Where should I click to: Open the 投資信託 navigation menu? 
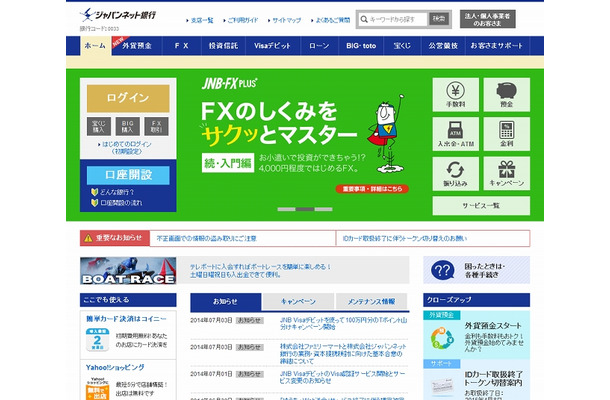[223, 46]
